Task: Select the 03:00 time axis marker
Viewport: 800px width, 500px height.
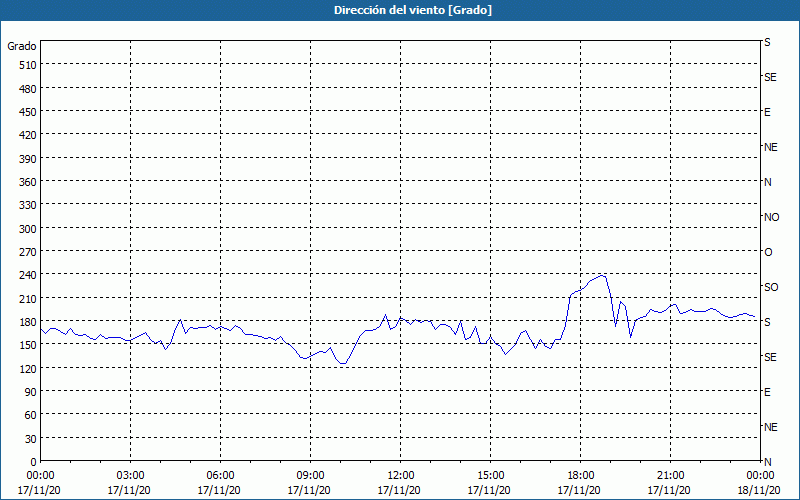Action: tap(131, 475)
